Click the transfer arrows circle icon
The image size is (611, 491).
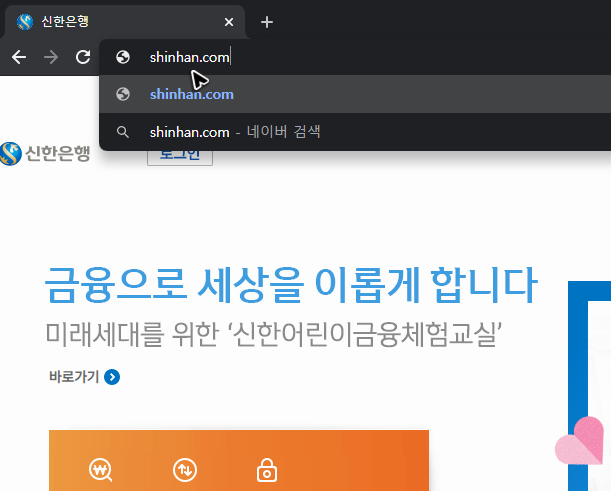[185, 470]
